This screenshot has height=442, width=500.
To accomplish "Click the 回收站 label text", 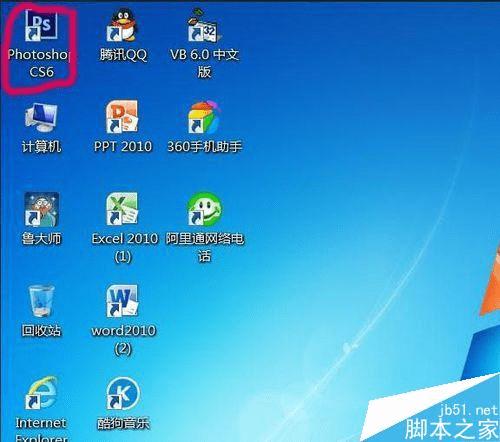I will click(41, 330).
